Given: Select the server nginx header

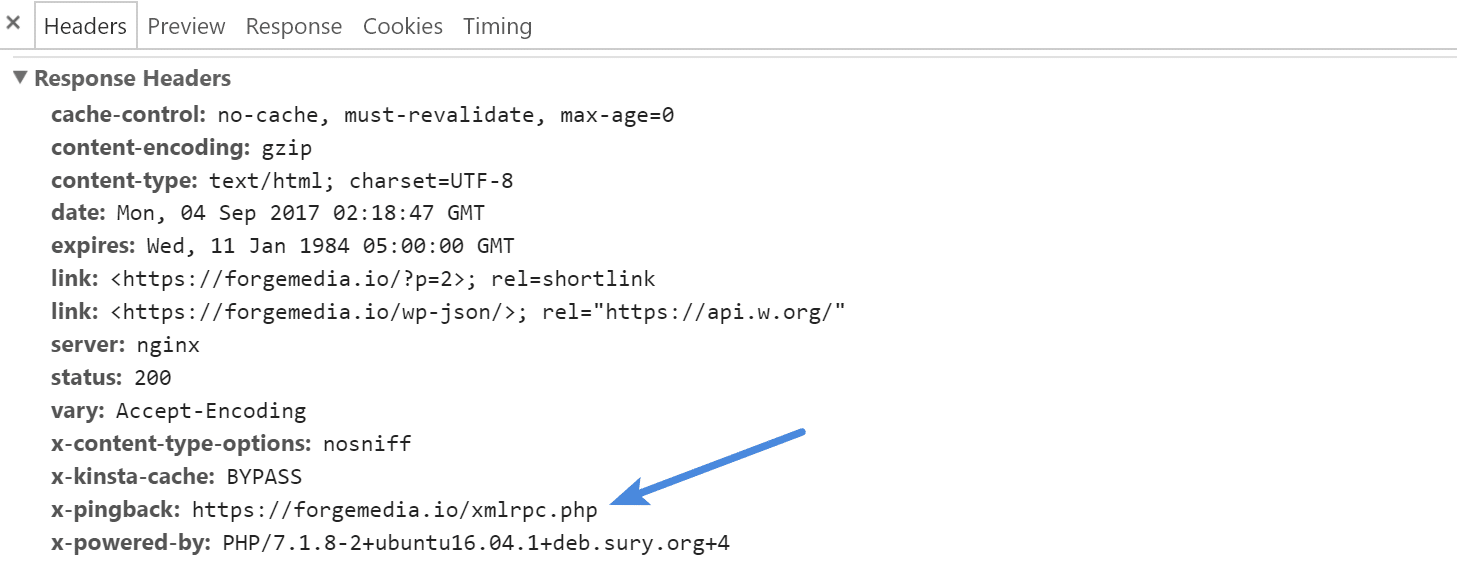Looking at the screenshot, I should coord(125,345).
